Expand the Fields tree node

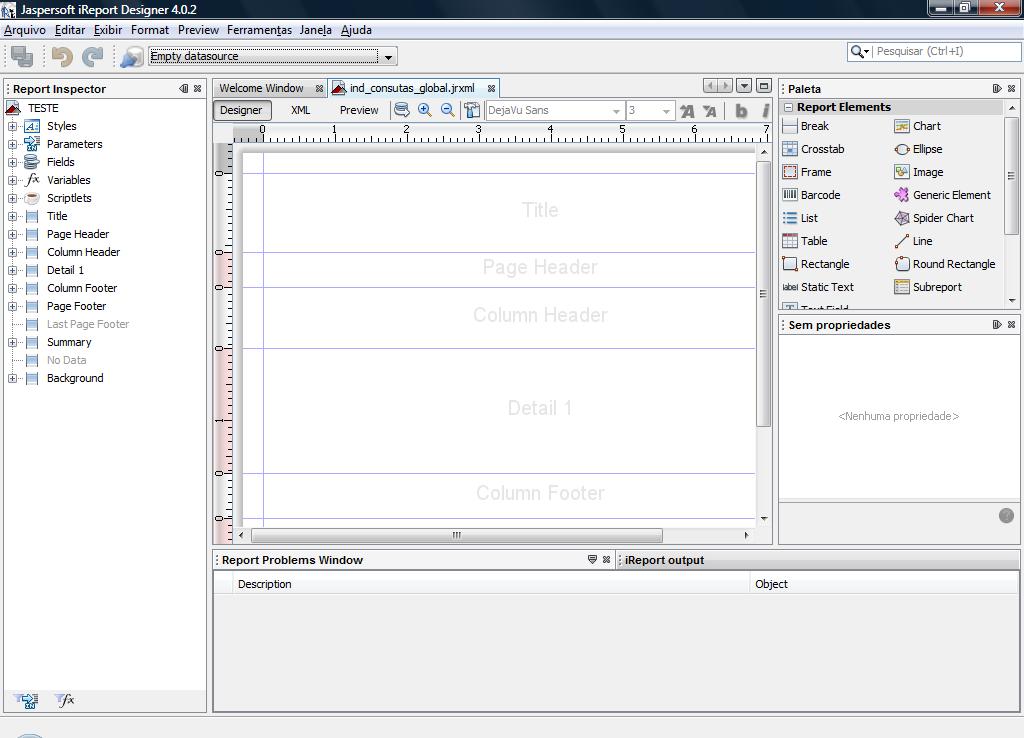tap(12, 162)
